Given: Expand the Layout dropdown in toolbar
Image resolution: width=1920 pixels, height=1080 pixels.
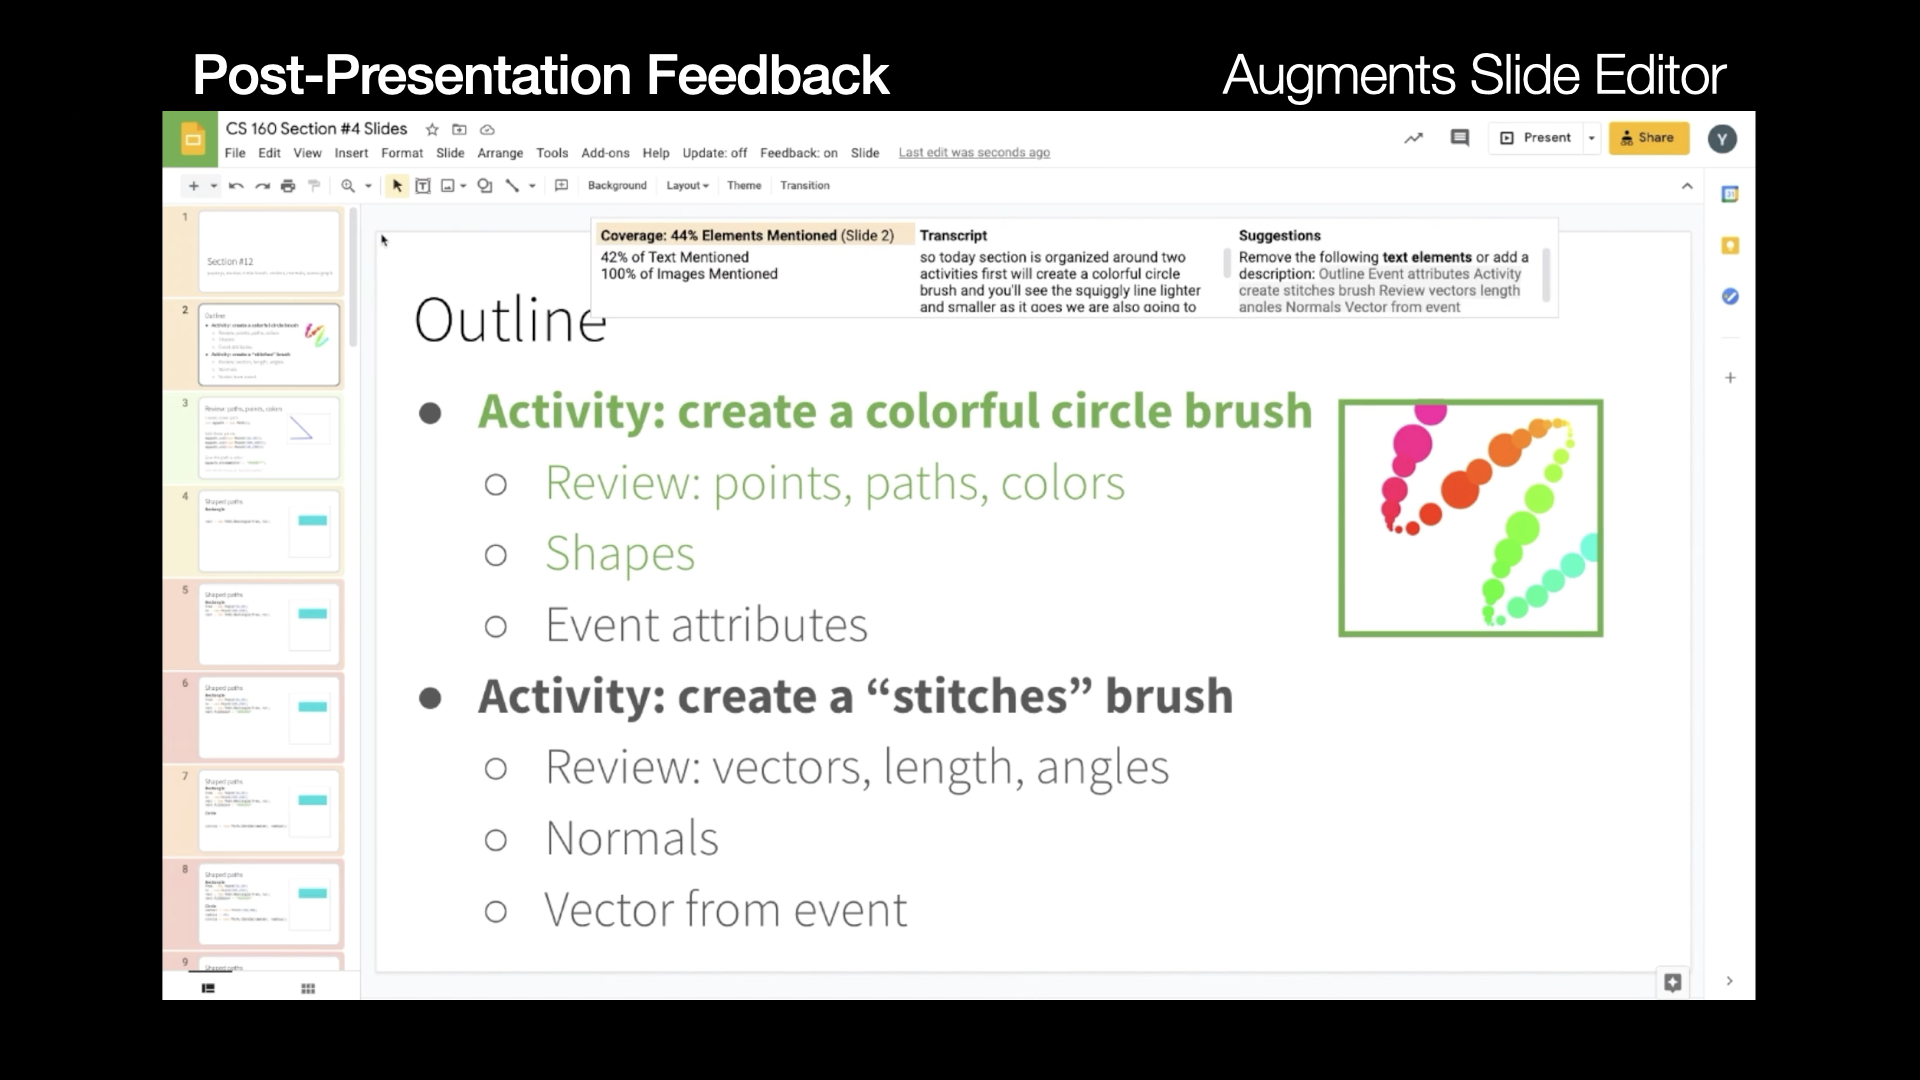Looking at the screenshot, I should [x=686, y=185].
